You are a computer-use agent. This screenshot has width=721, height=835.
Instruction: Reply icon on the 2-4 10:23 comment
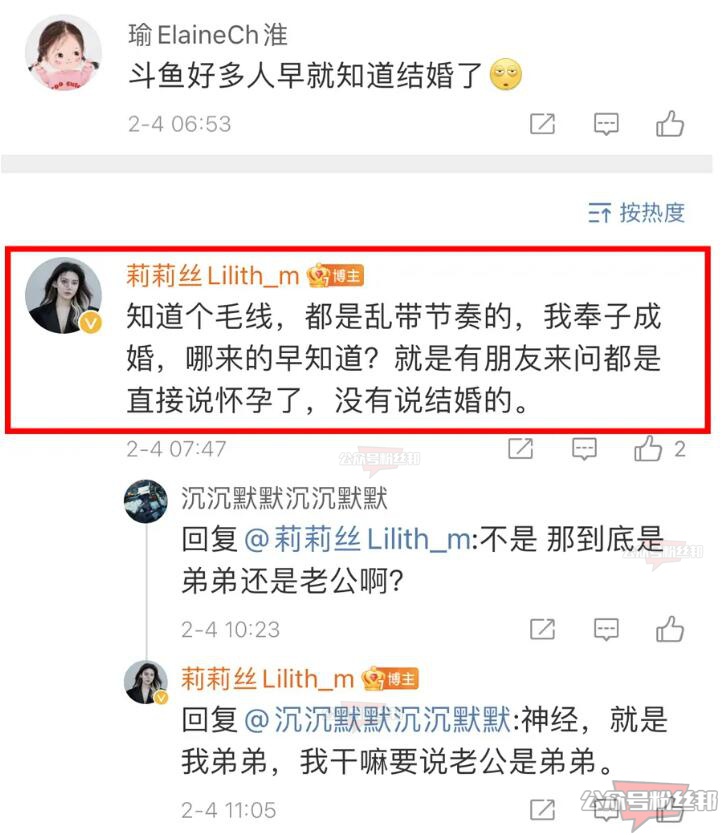click(x=607, y=629)
